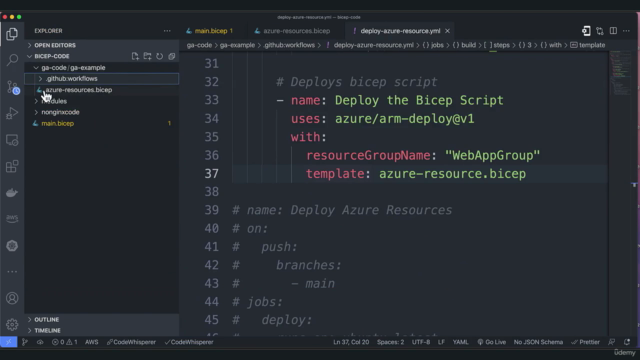Click the source control compare icon in toolbar
640x360 pixels.
point(600,31)
